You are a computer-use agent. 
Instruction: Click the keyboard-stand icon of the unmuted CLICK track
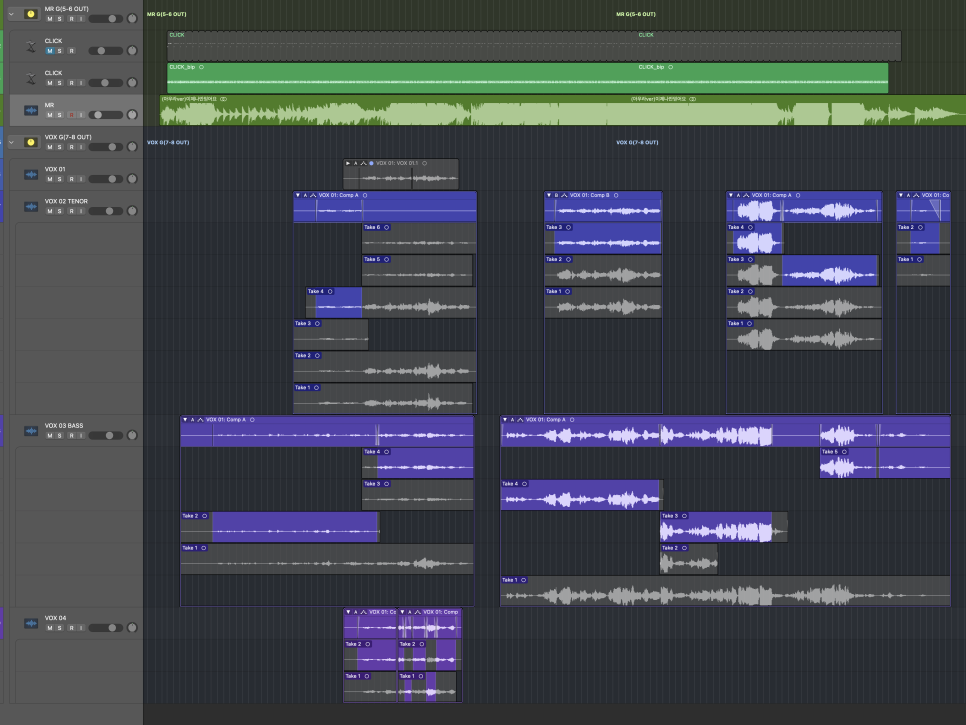point(31,78)
